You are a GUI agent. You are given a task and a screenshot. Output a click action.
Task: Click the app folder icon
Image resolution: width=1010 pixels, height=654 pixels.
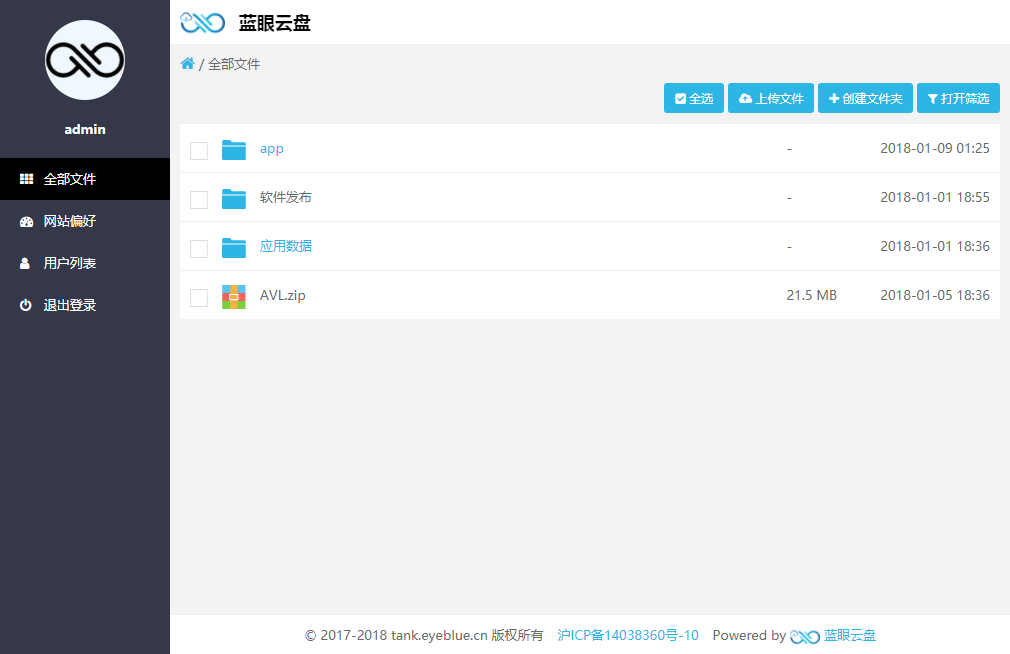tap(234, 149)
